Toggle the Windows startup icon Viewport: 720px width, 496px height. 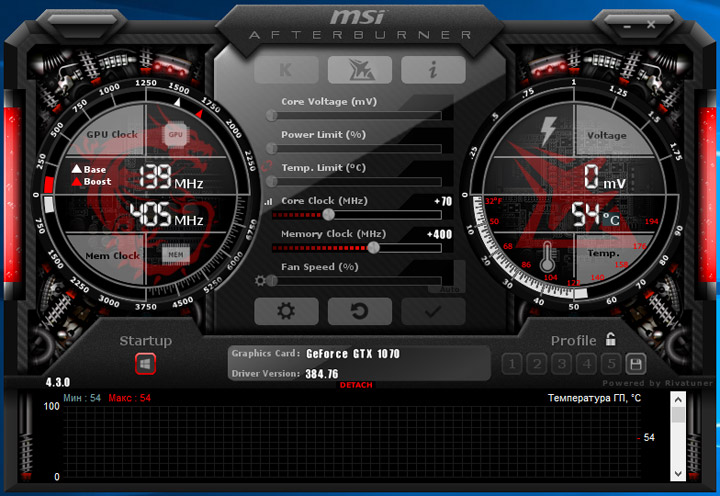[146, 364]
